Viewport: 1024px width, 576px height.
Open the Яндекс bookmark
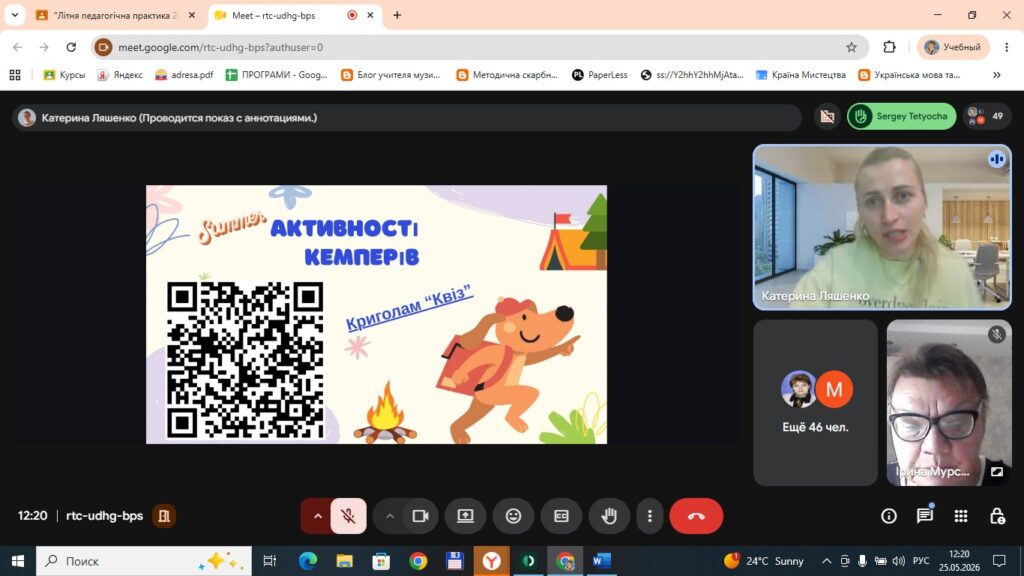tap(120, 75)
